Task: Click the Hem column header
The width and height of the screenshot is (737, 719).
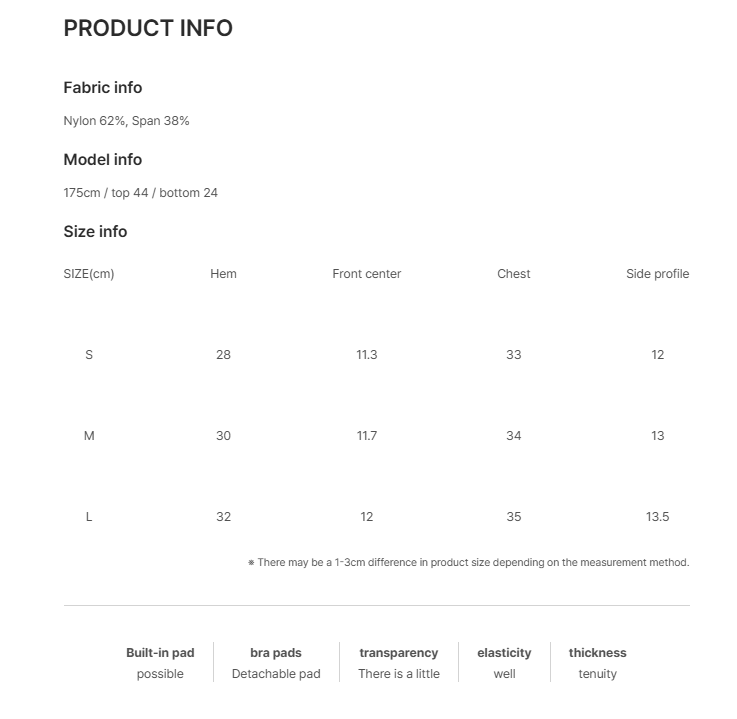Action: click(x=223, y=274)
